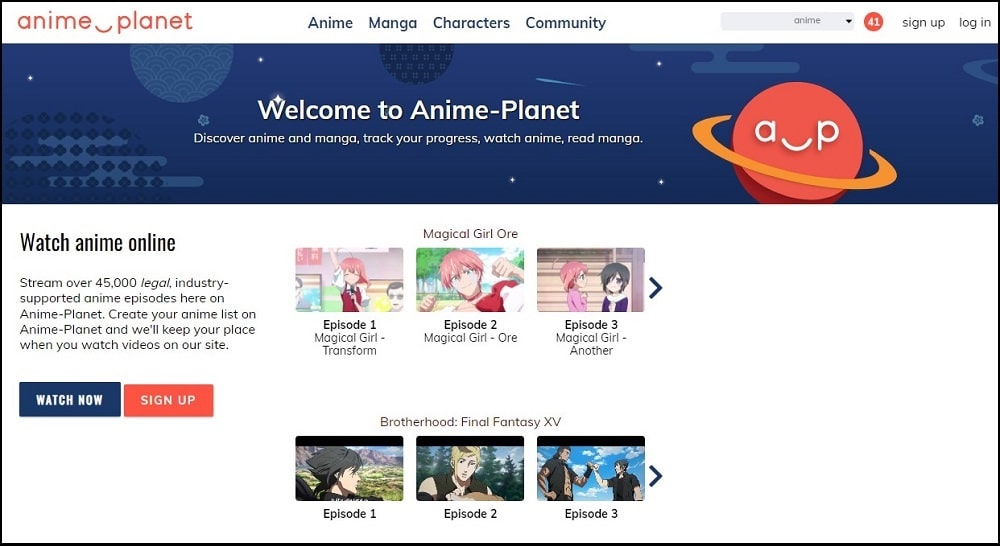Open the Brotherhood: Final Fantasy XV title
Viewport: 1000px width, 546px height.
[x=471, y=422]
